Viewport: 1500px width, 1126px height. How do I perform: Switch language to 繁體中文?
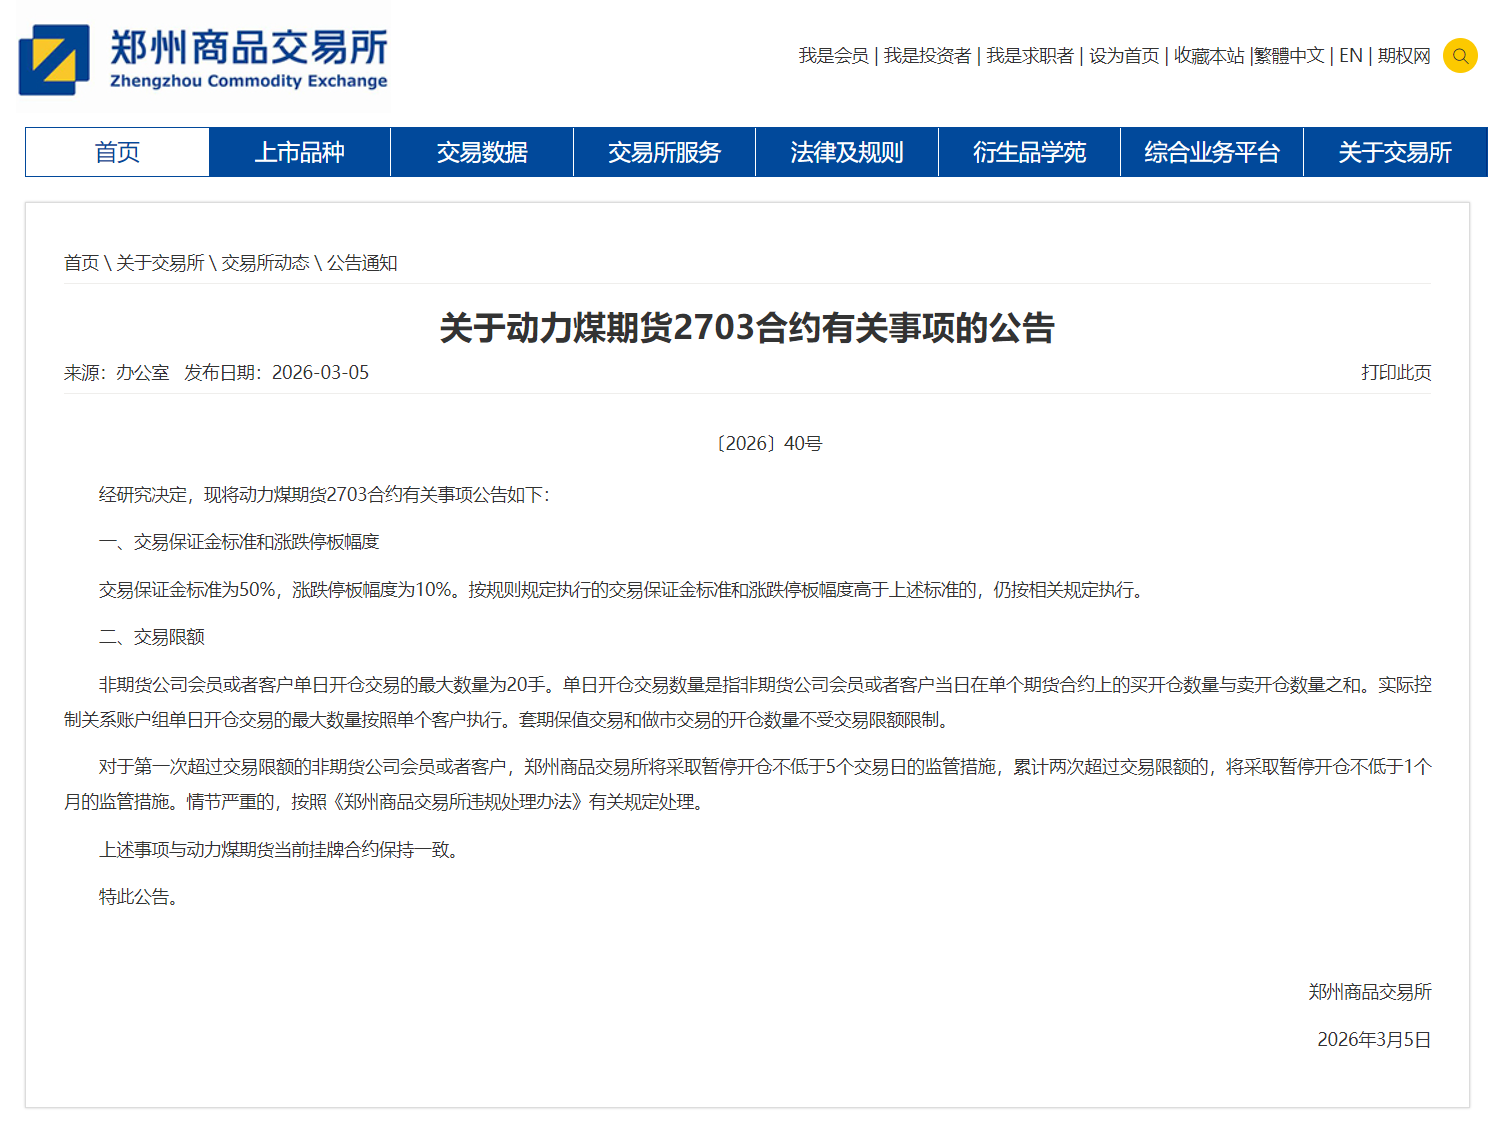pyautogui.click(x=1290, y=56)
